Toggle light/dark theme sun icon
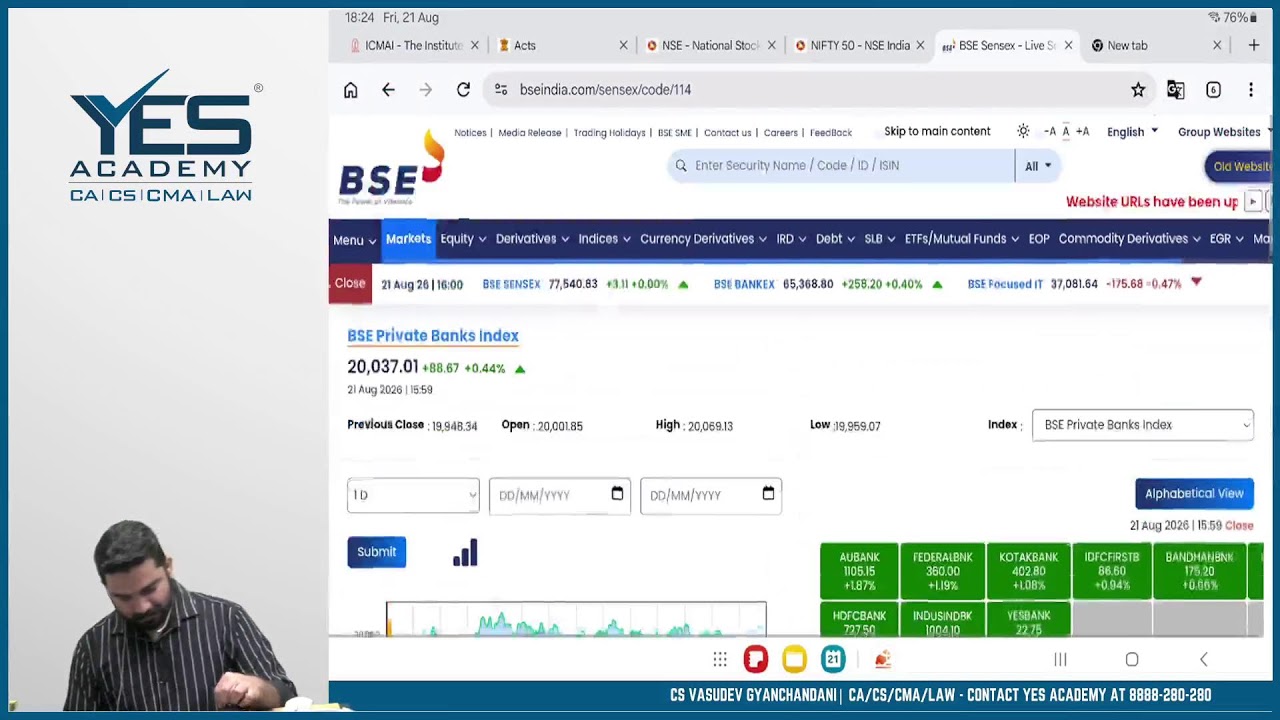This screenshot has height=720, width=1280. pos(1023,131)
